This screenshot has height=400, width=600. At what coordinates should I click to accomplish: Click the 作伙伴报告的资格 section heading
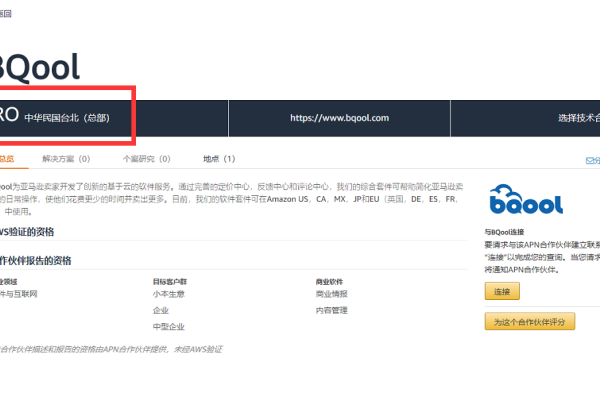click(36, 261)
